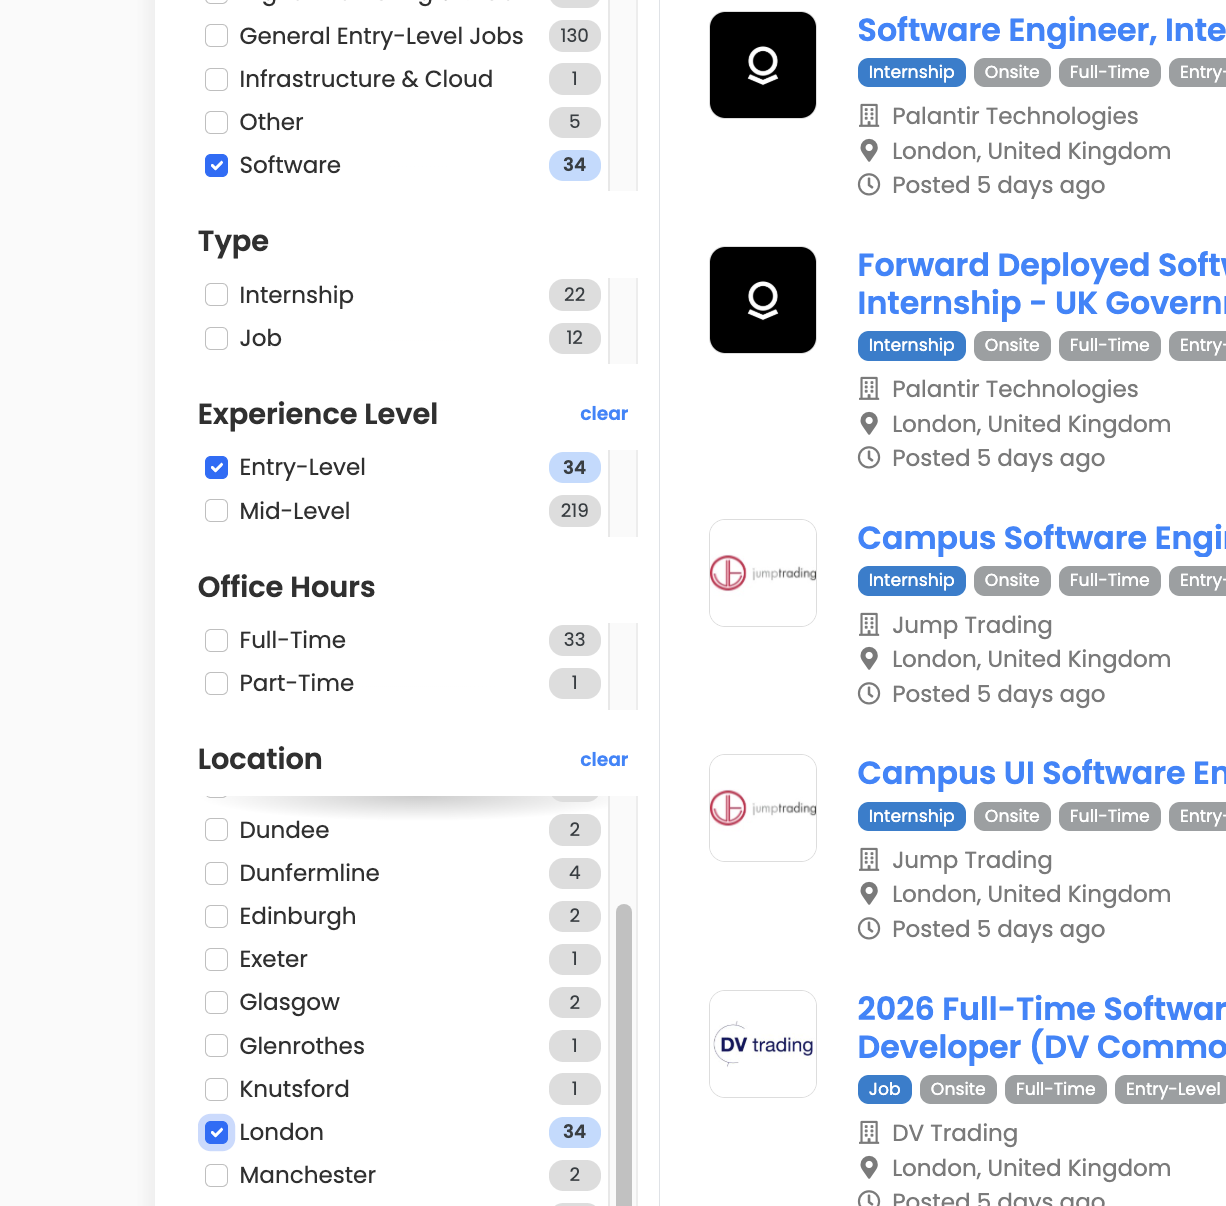Image resolution: width=1226 pixels, height=1206 pixels.
Task: Click Jump Trading name in Campus UI listing
Action: [972, 860]
